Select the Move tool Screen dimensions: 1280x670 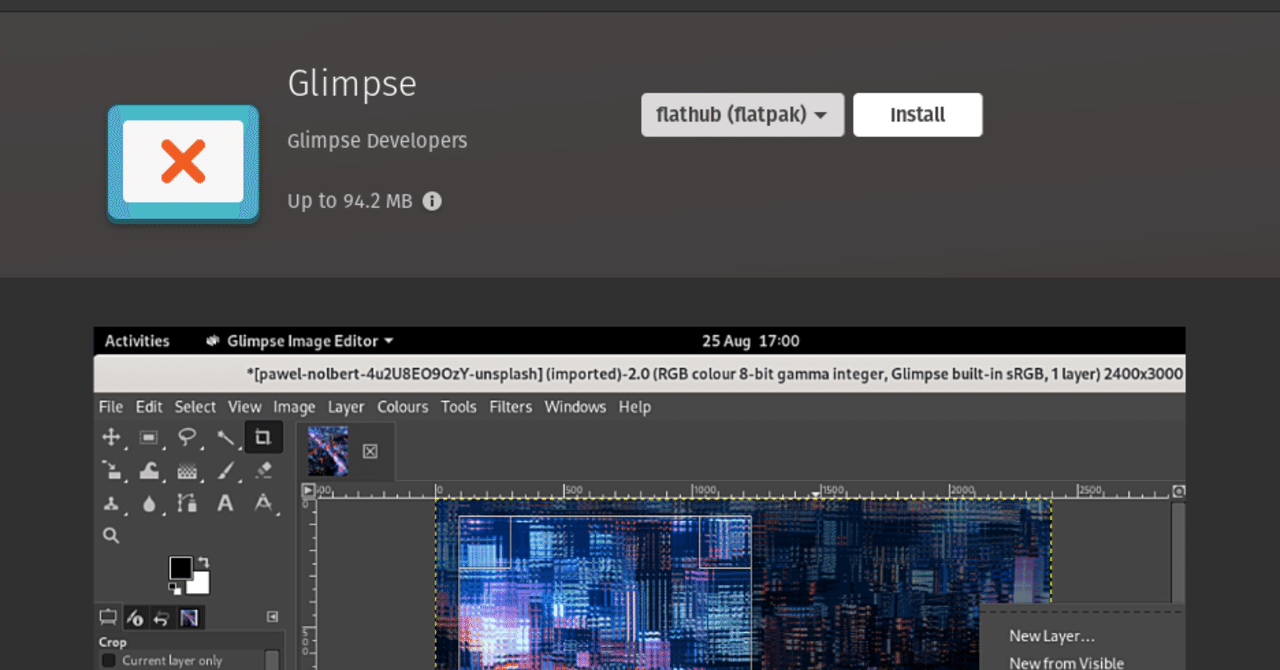(112, 438)
